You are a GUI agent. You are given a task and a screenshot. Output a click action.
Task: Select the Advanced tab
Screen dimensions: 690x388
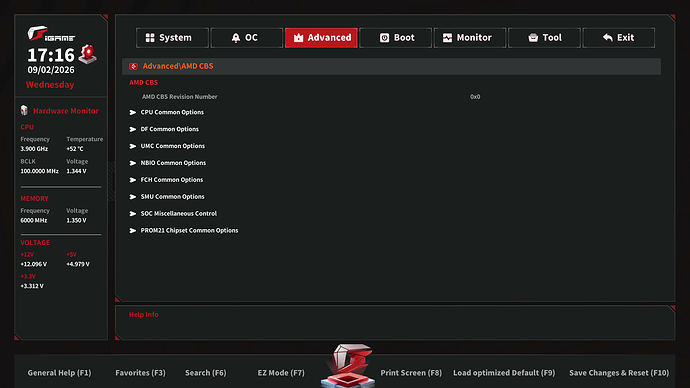click(x=321, y=38)
